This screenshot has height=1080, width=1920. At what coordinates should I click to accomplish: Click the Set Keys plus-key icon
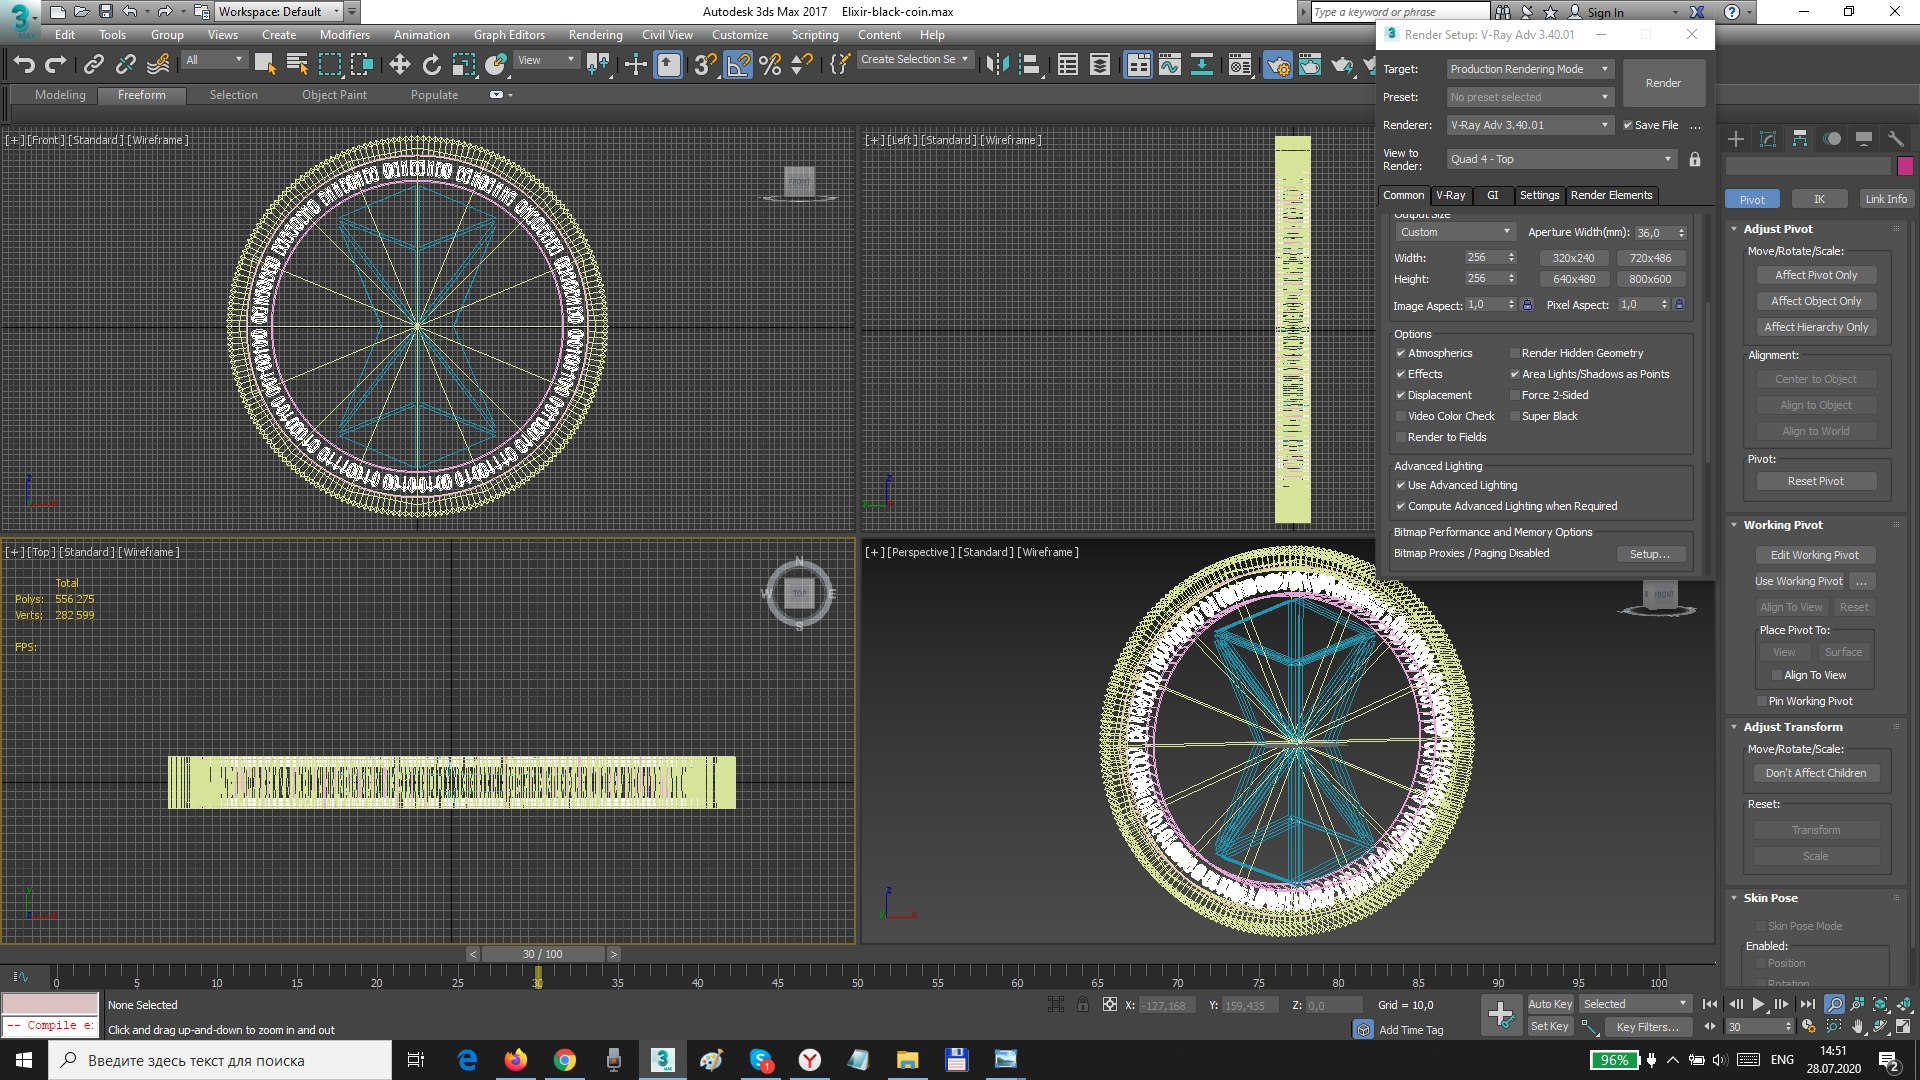(1500, 1015)
